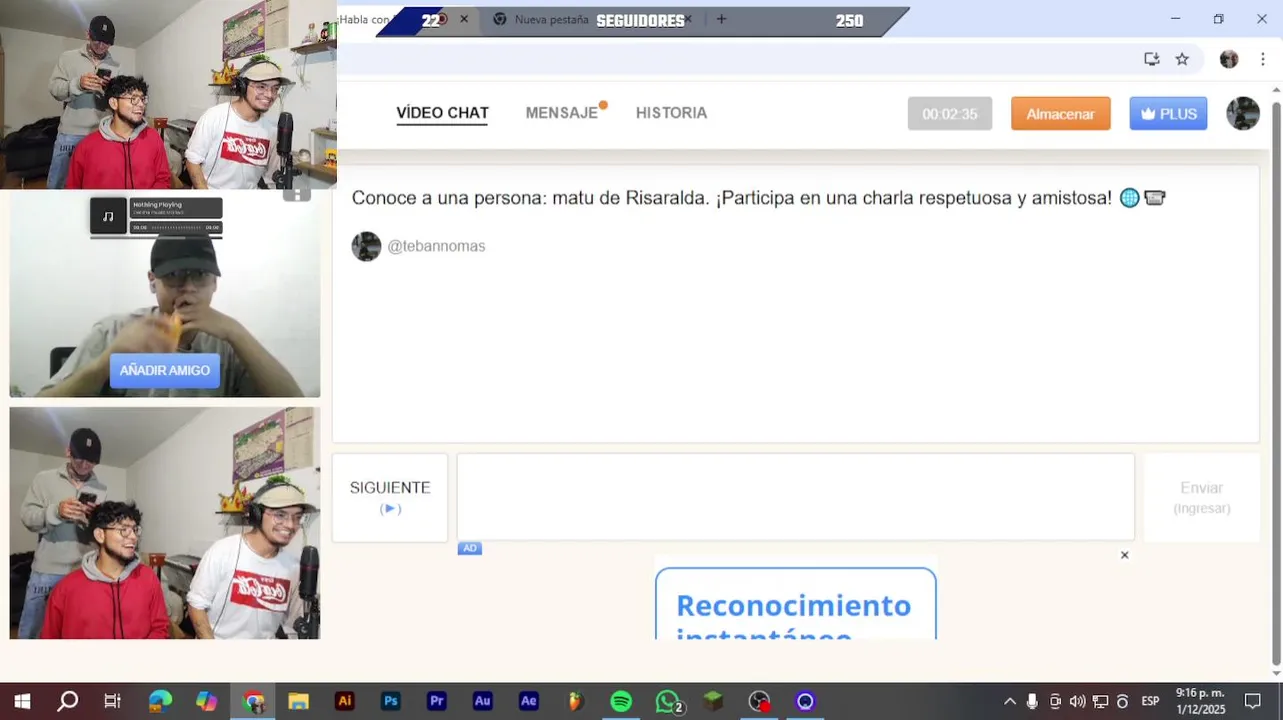
Task: Switch to the VÍDEO CHAT tab
Action: 442,113
